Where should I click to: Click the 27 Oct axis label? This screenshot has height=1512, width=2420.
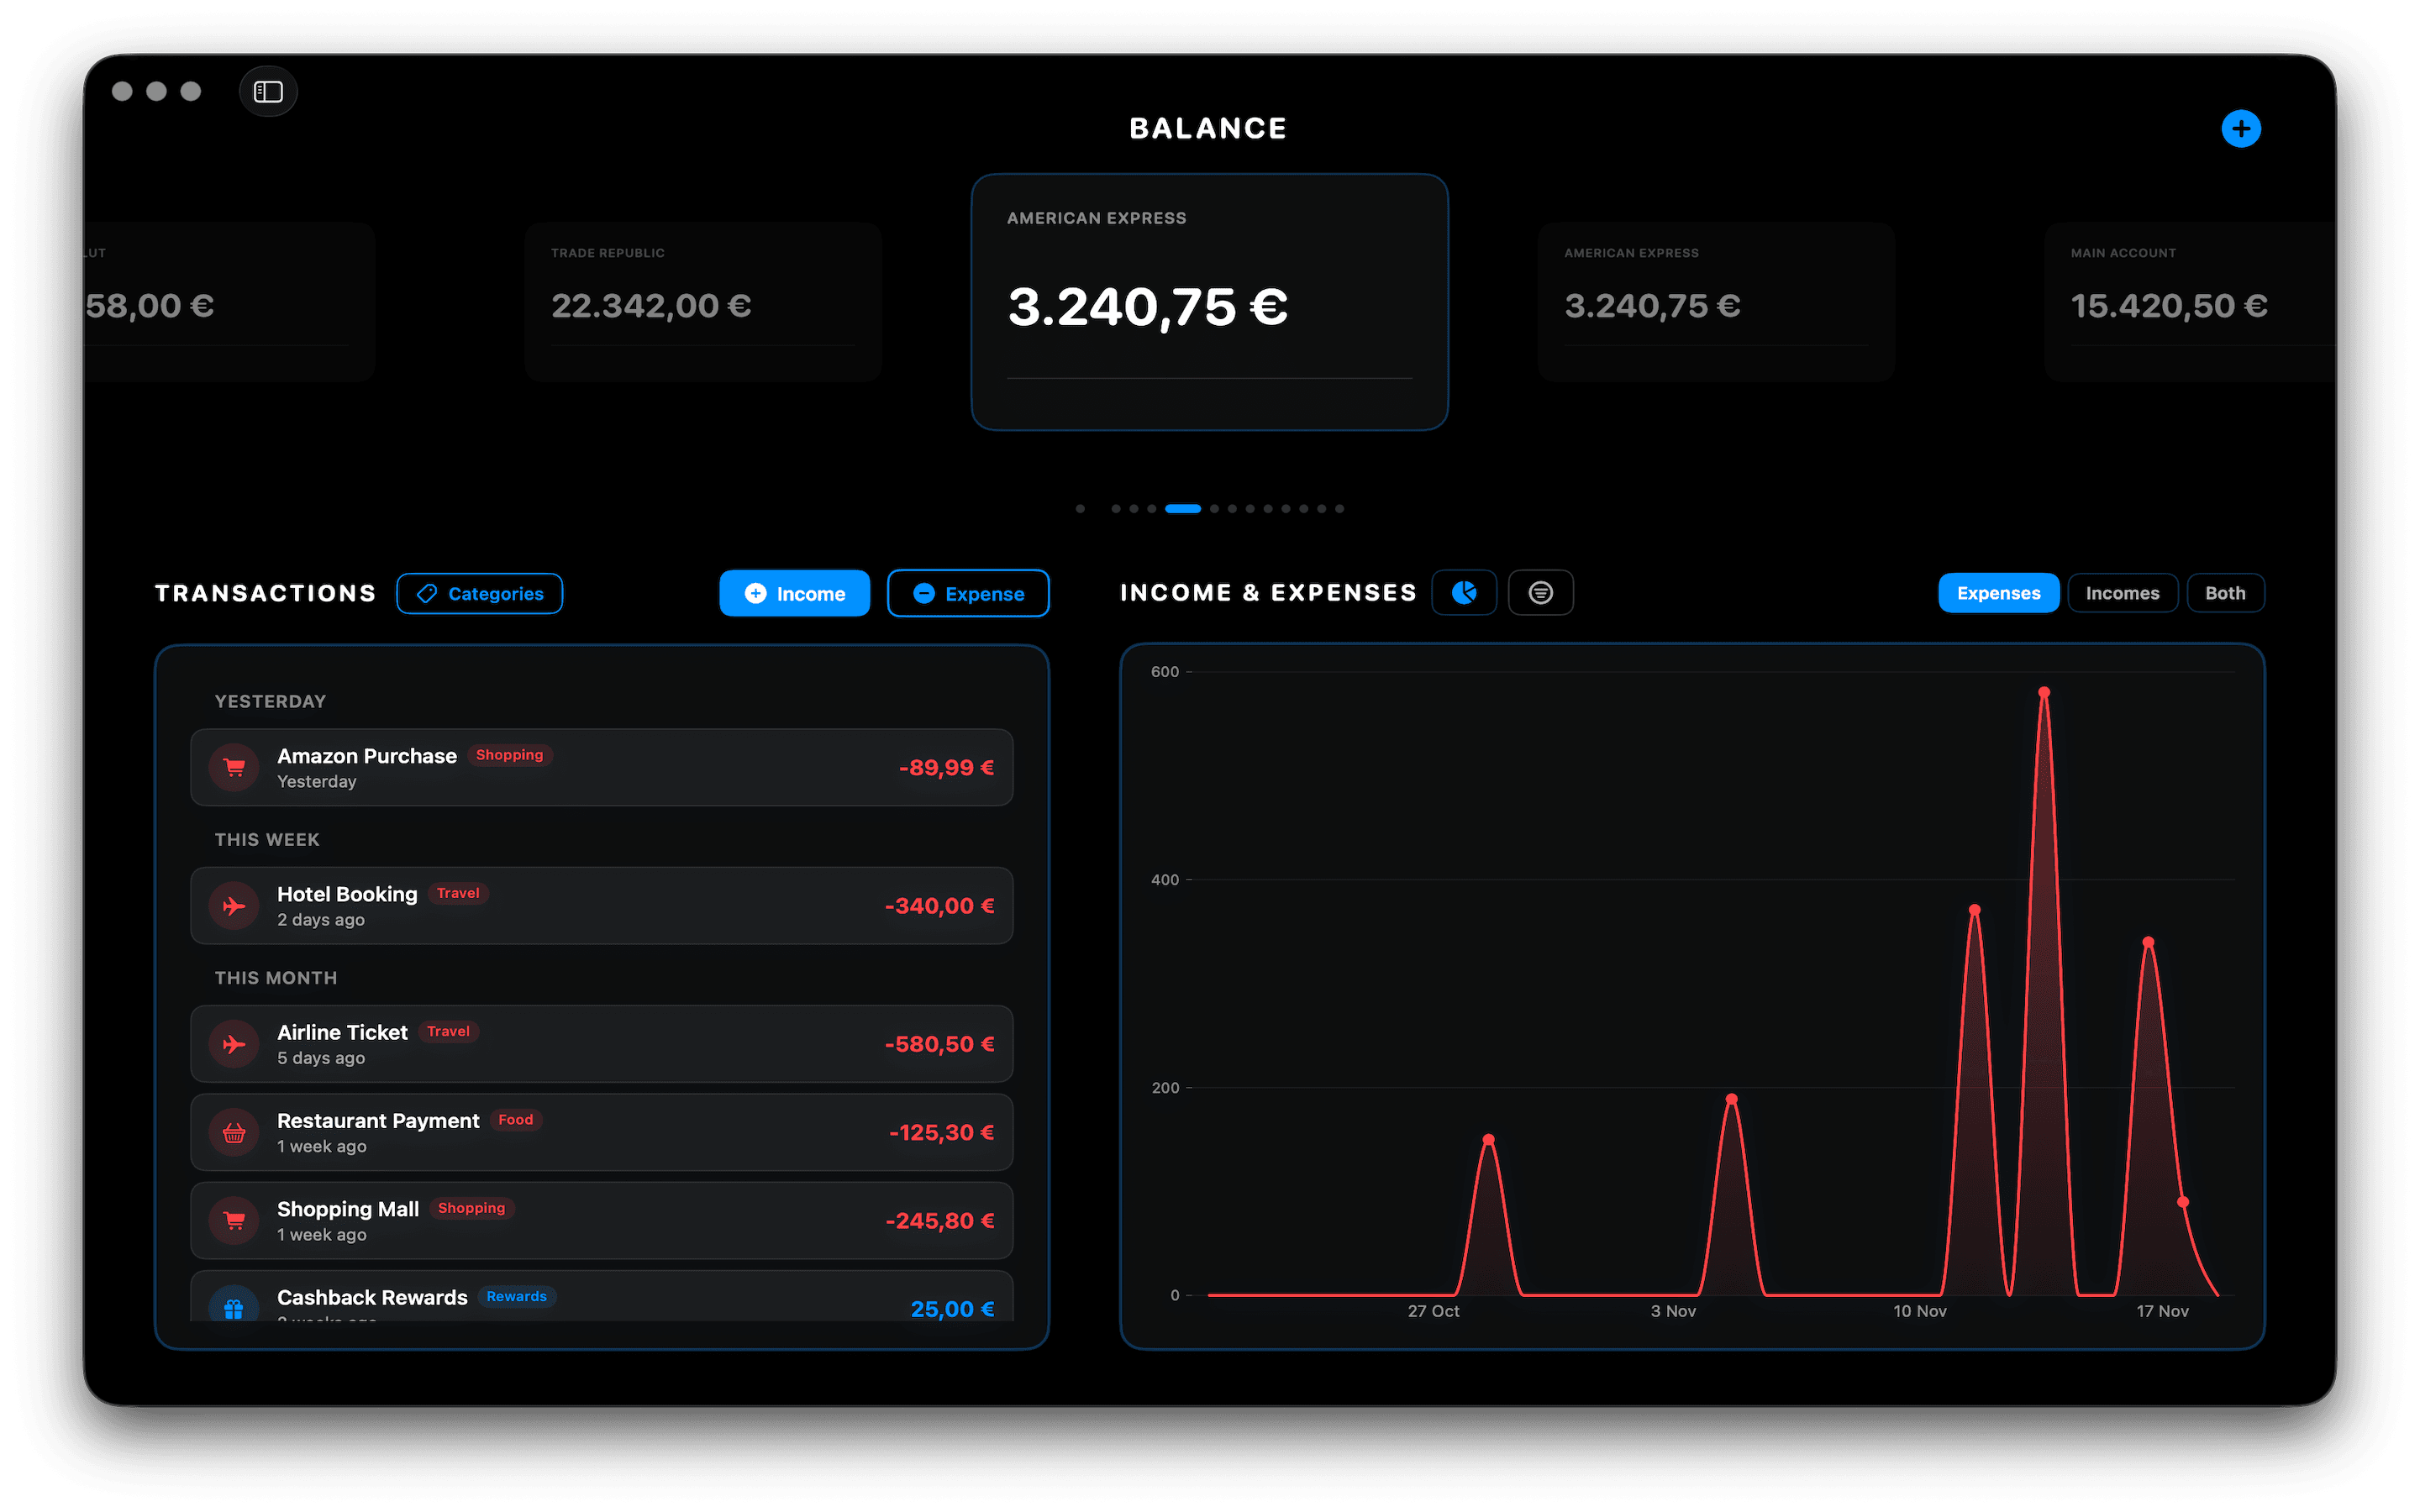(1433, 1311)
